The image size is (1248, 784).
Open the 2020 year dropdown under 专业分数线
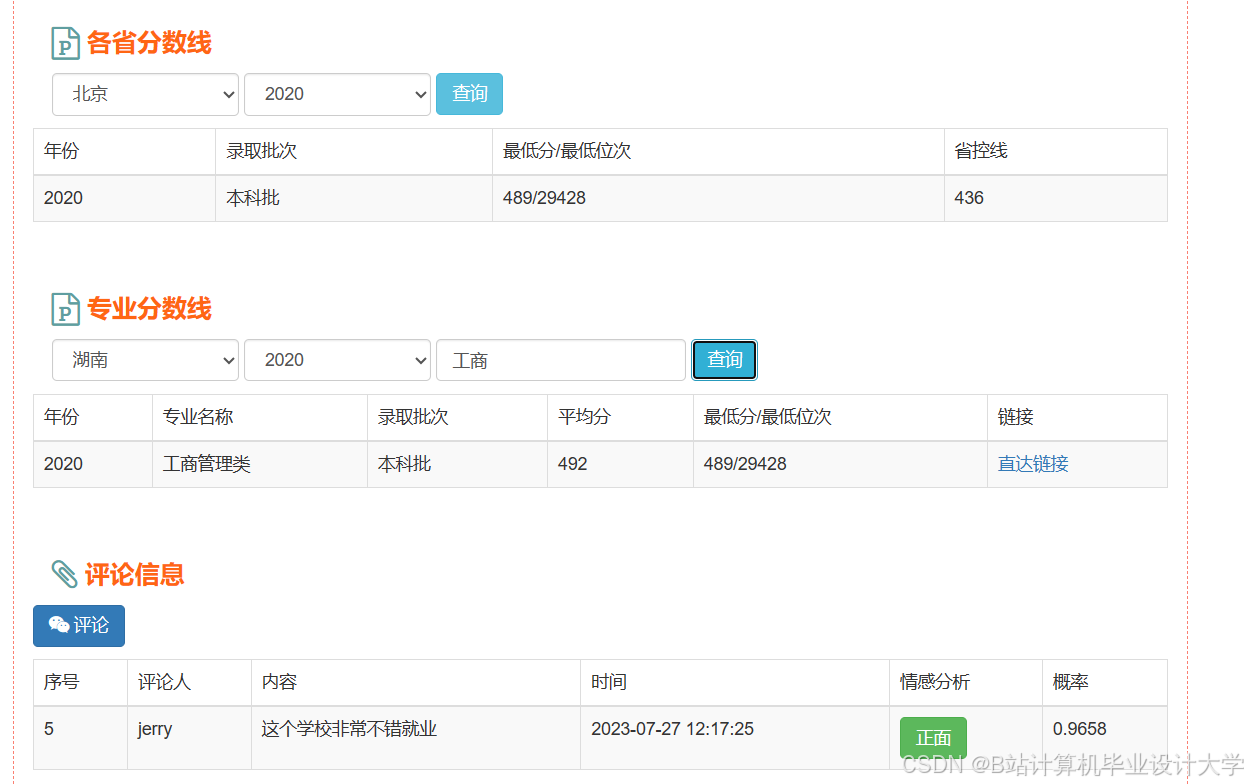(x=337, y=360)
